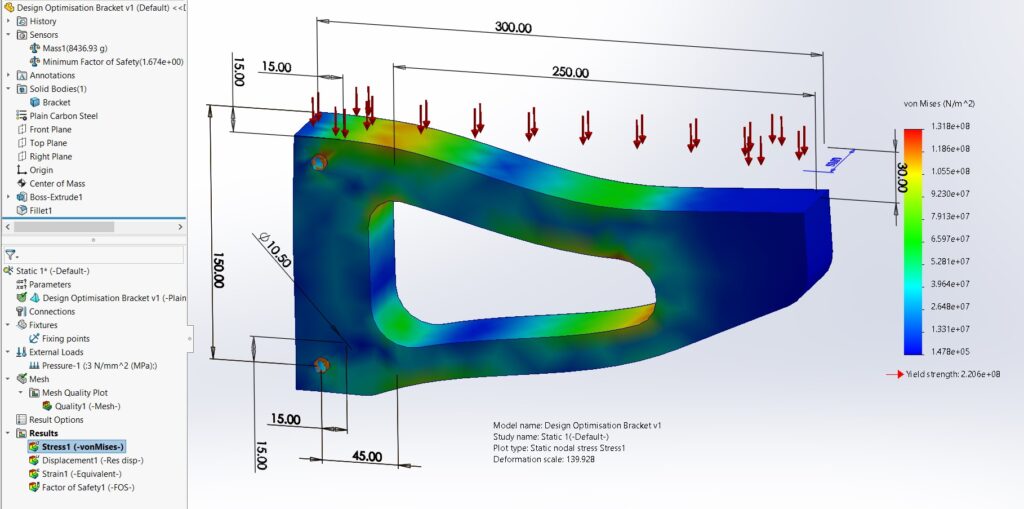Collapse the Sensors node
This screenshot has height=509, width=1024.
click(x=8, y=35)
